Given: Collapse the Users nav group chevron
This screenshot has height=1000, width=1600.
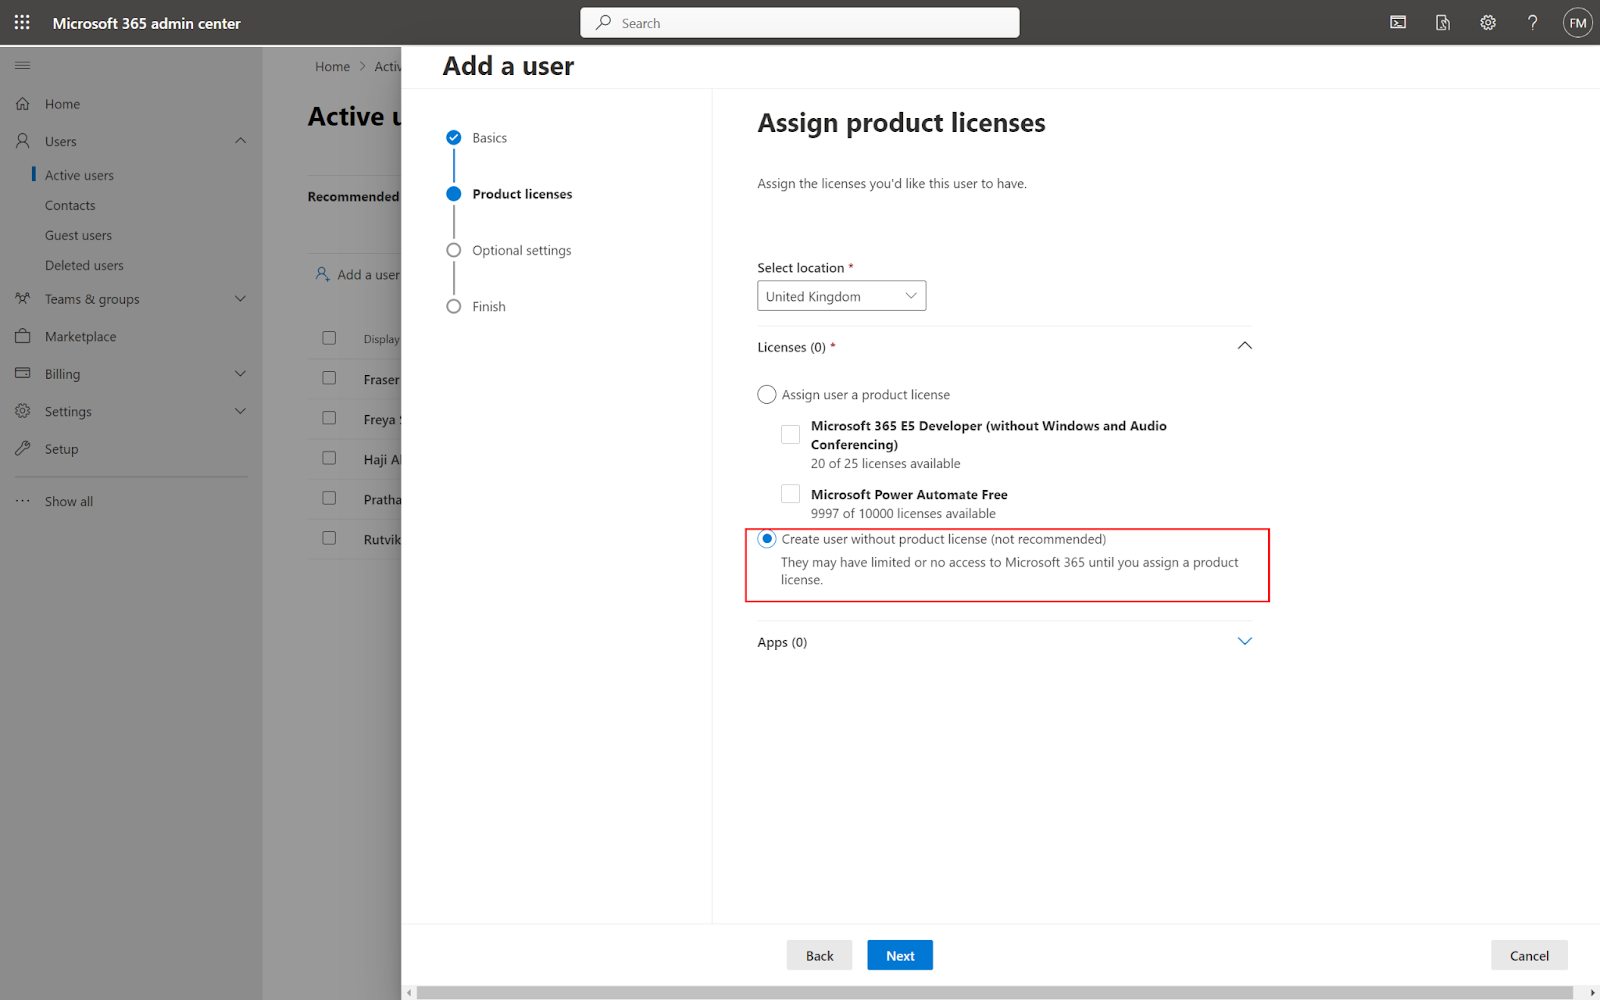Looking at the screenshot, I should coord(240,140).
